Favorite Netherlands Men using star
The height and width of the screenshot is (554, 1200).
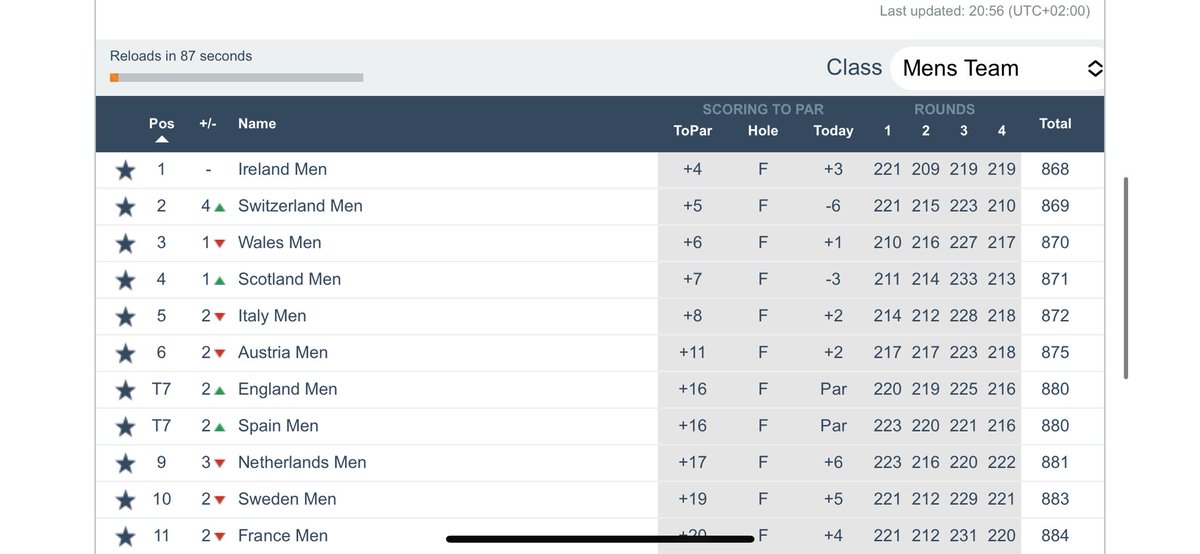tap(125, 463)
